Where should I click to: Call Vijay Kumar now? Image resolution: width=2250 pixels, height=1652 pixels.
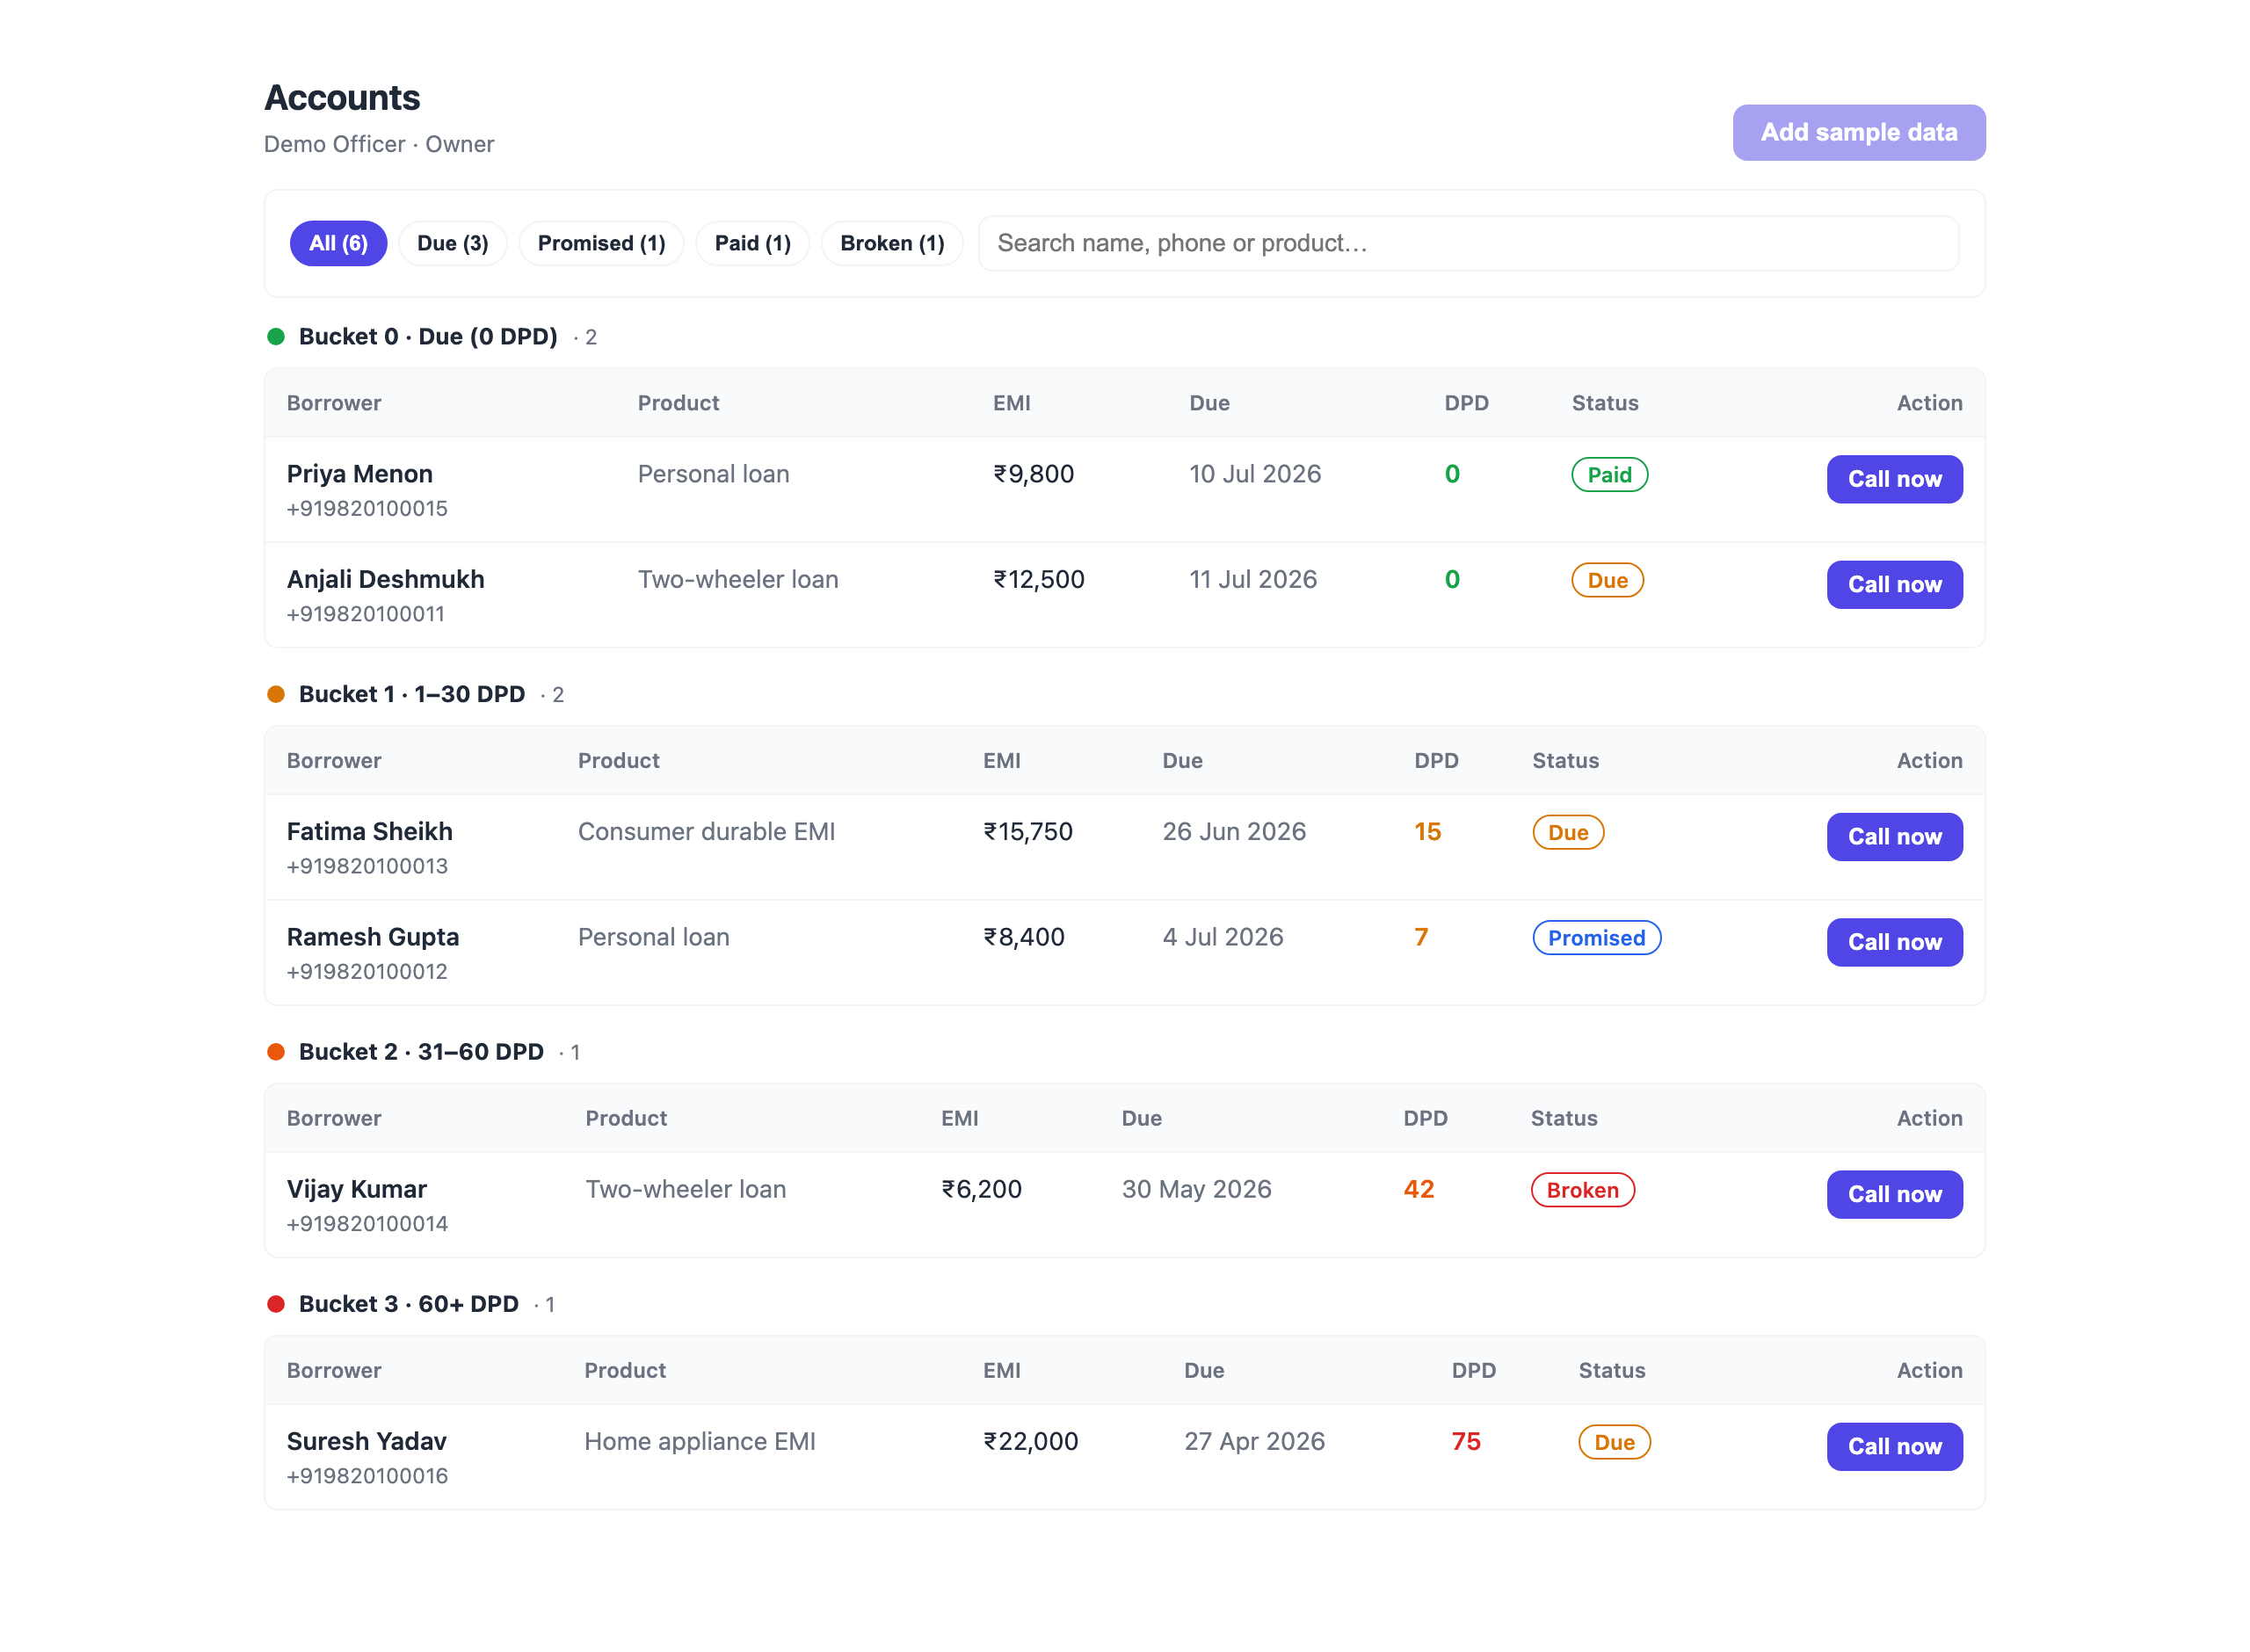click(x=1894, y=1194)
